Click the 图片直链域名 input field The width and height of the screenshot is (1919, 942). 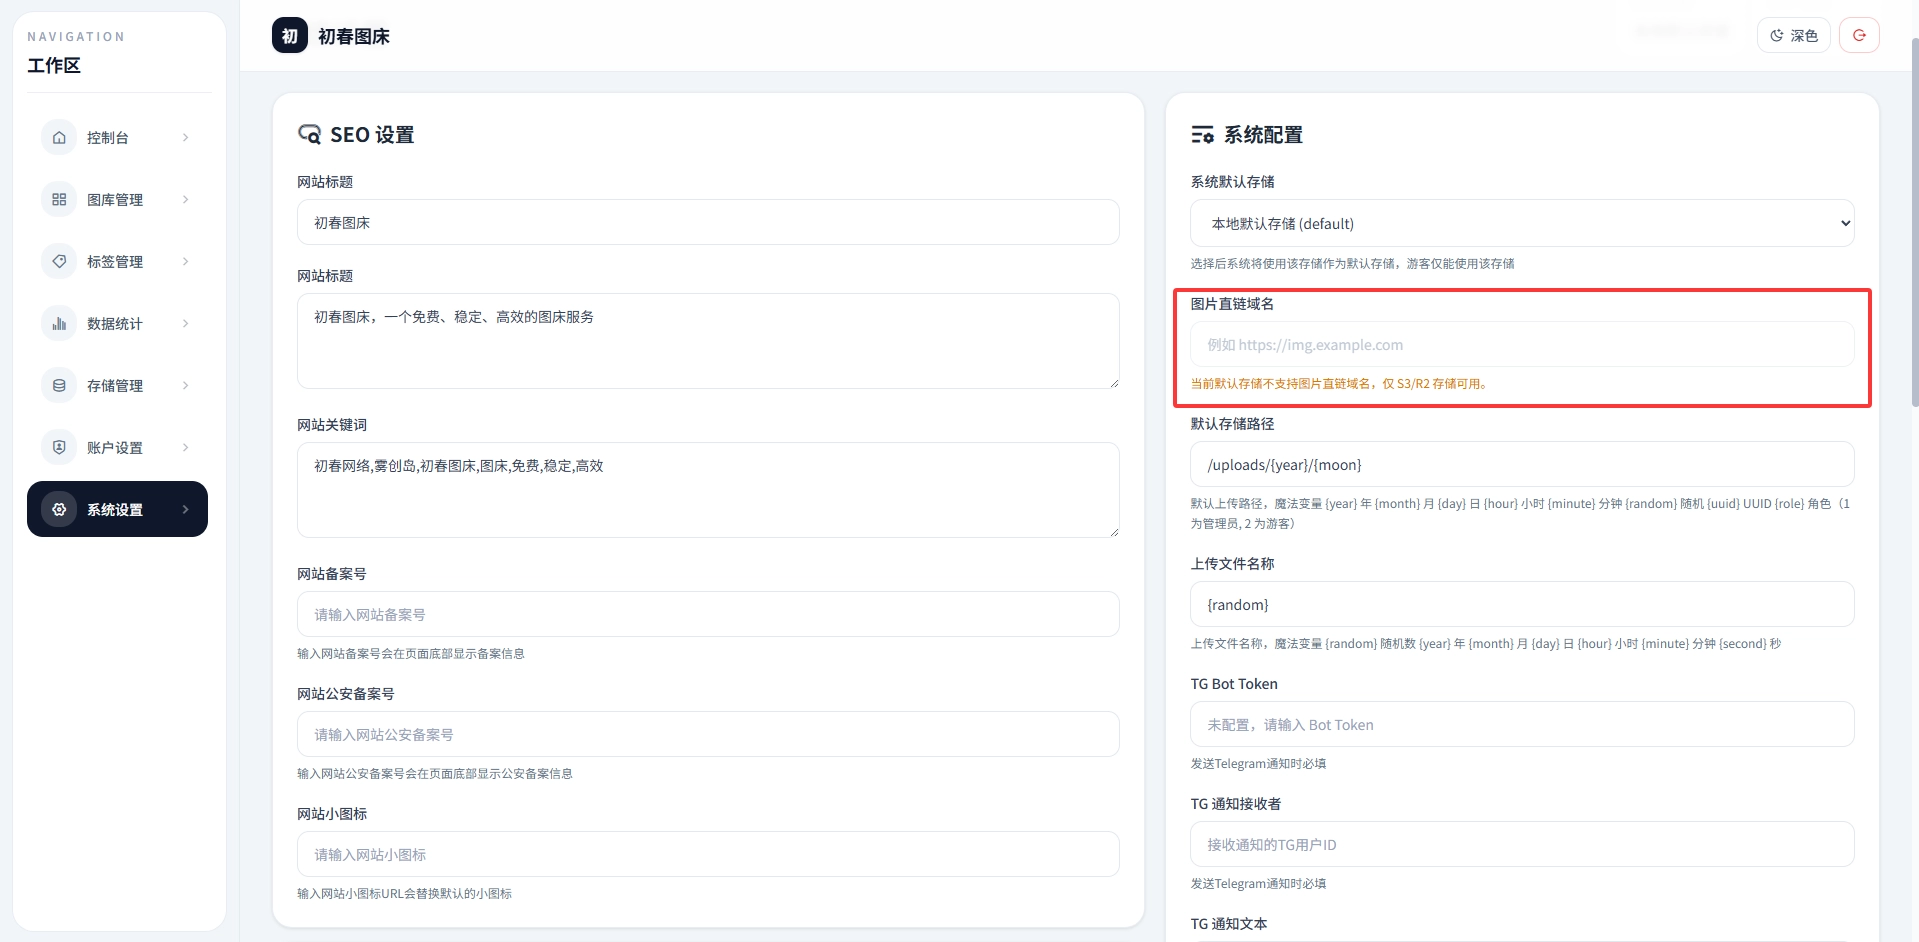[x=1522, y=344]
